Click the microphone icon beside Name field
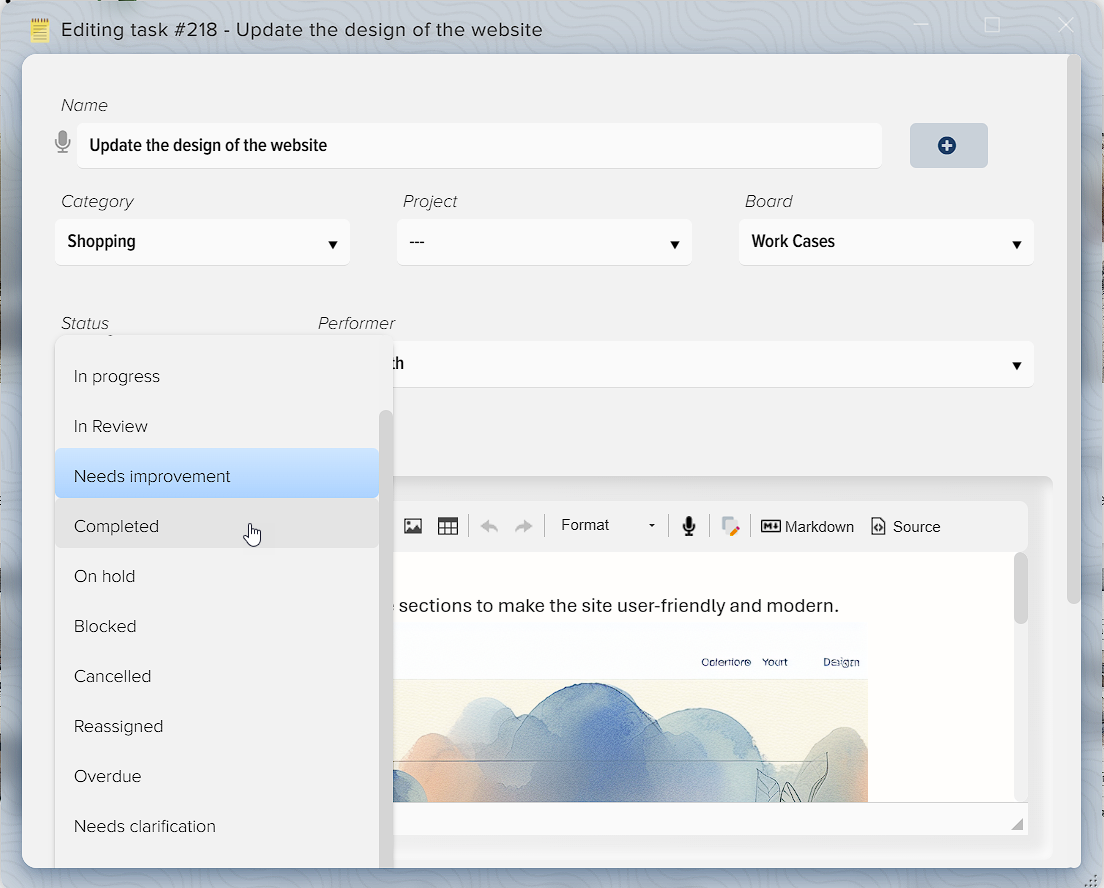The height and width of the screenshot is (888, 1104). coord(63,142)
